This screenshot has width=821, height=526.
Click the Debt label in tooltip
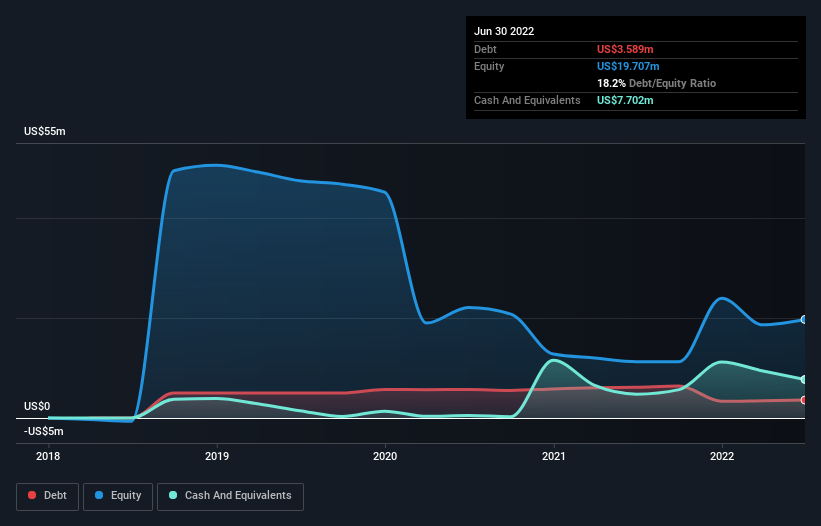coord(485,49)
